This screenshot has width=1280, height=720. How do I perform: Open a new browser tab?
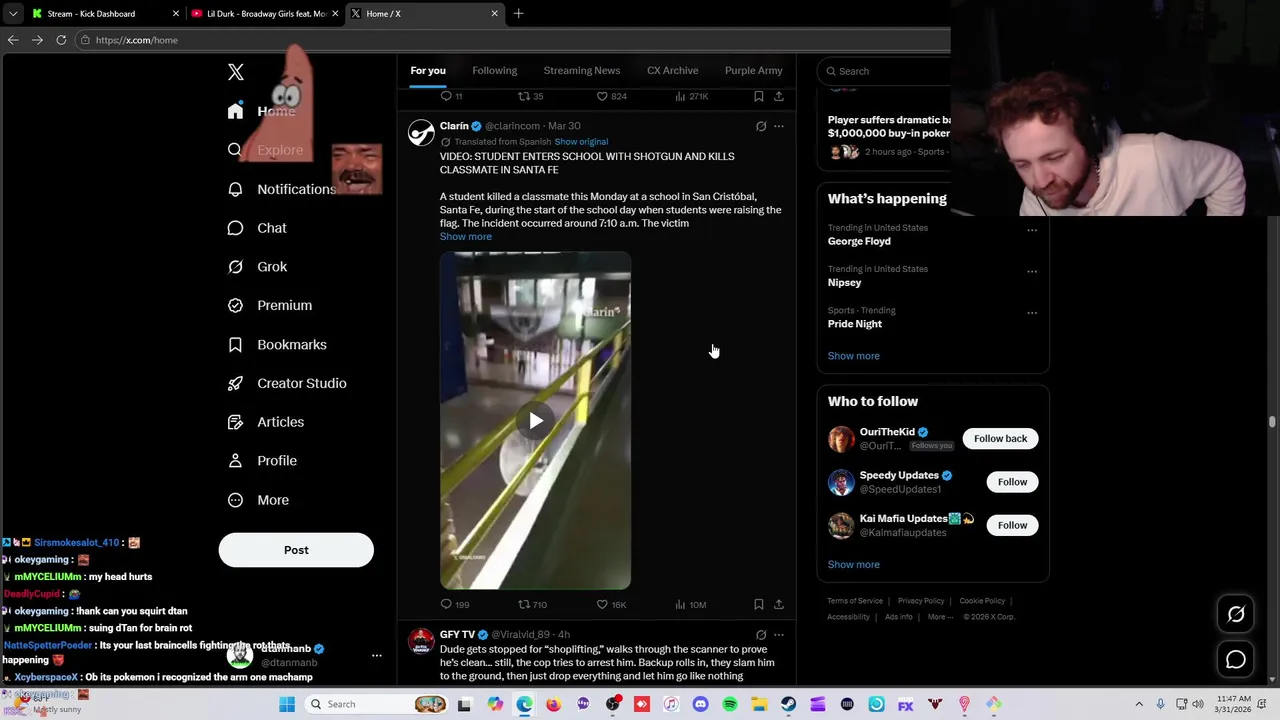click(x=518, y=14)
